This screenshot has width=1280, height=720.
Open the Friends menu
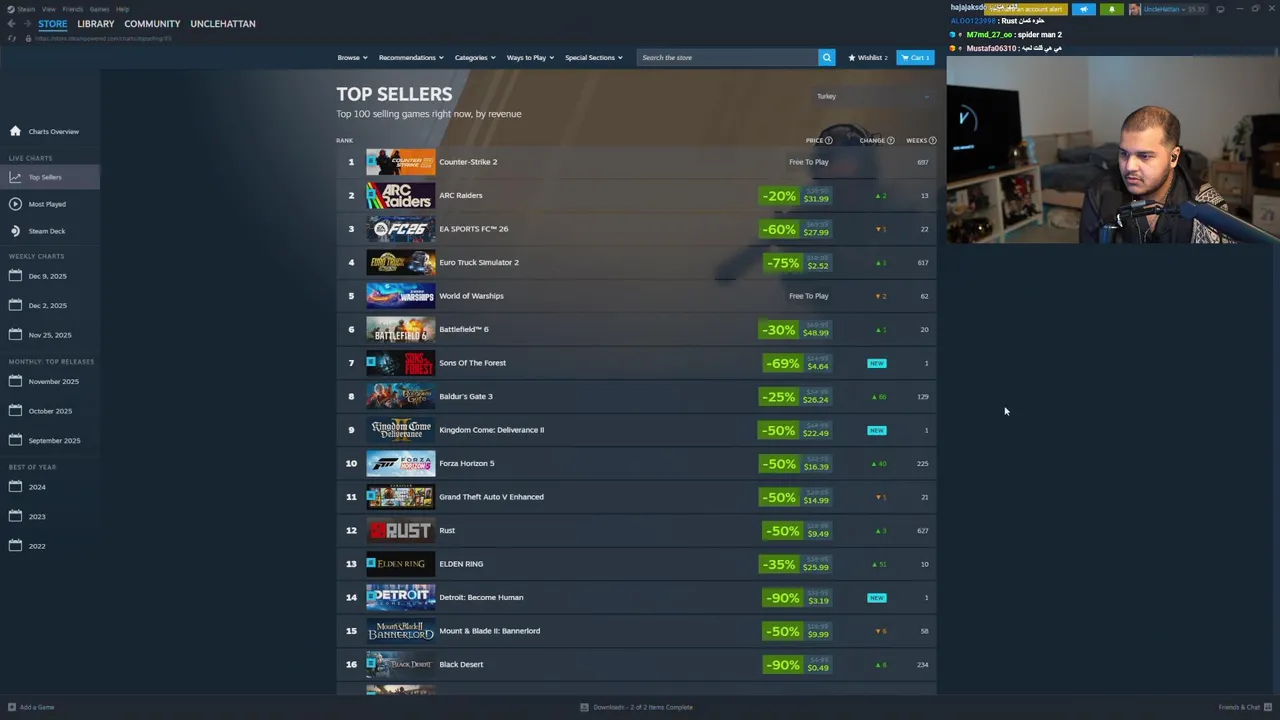pos(73,9)
